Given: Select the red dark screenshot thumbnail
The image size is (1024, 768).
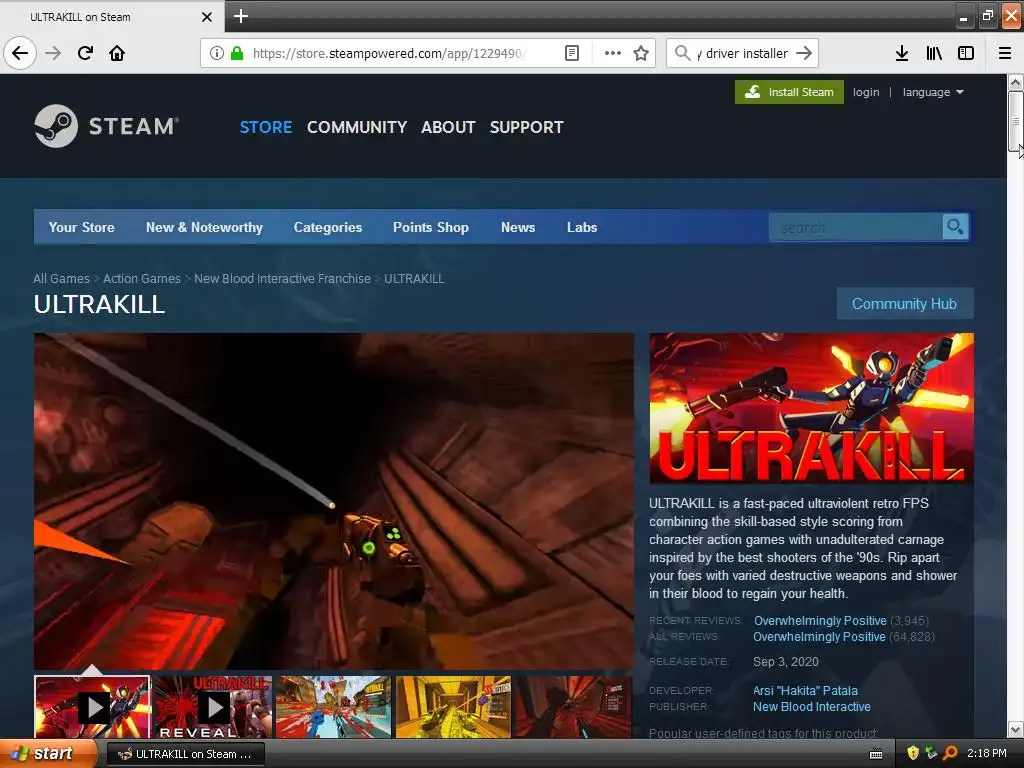Looking at the screenshot, I should click(573, 707).
